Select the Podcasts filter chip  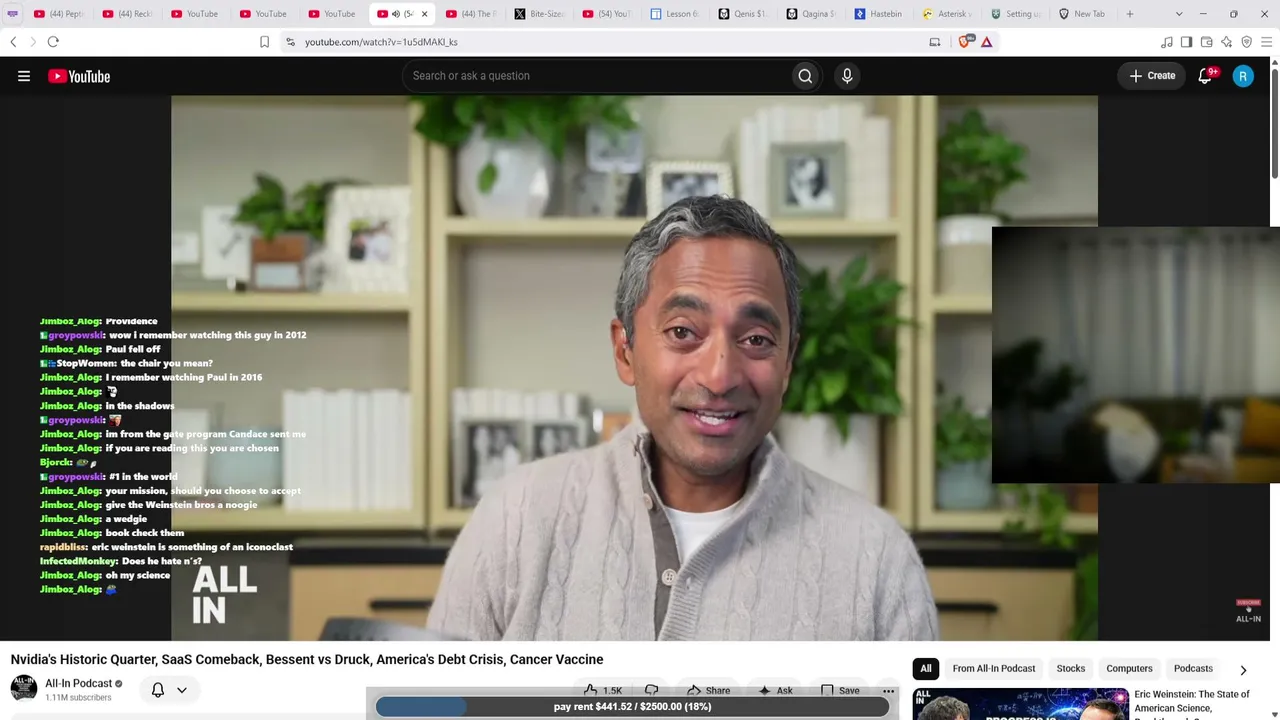tap(1193, 669)
